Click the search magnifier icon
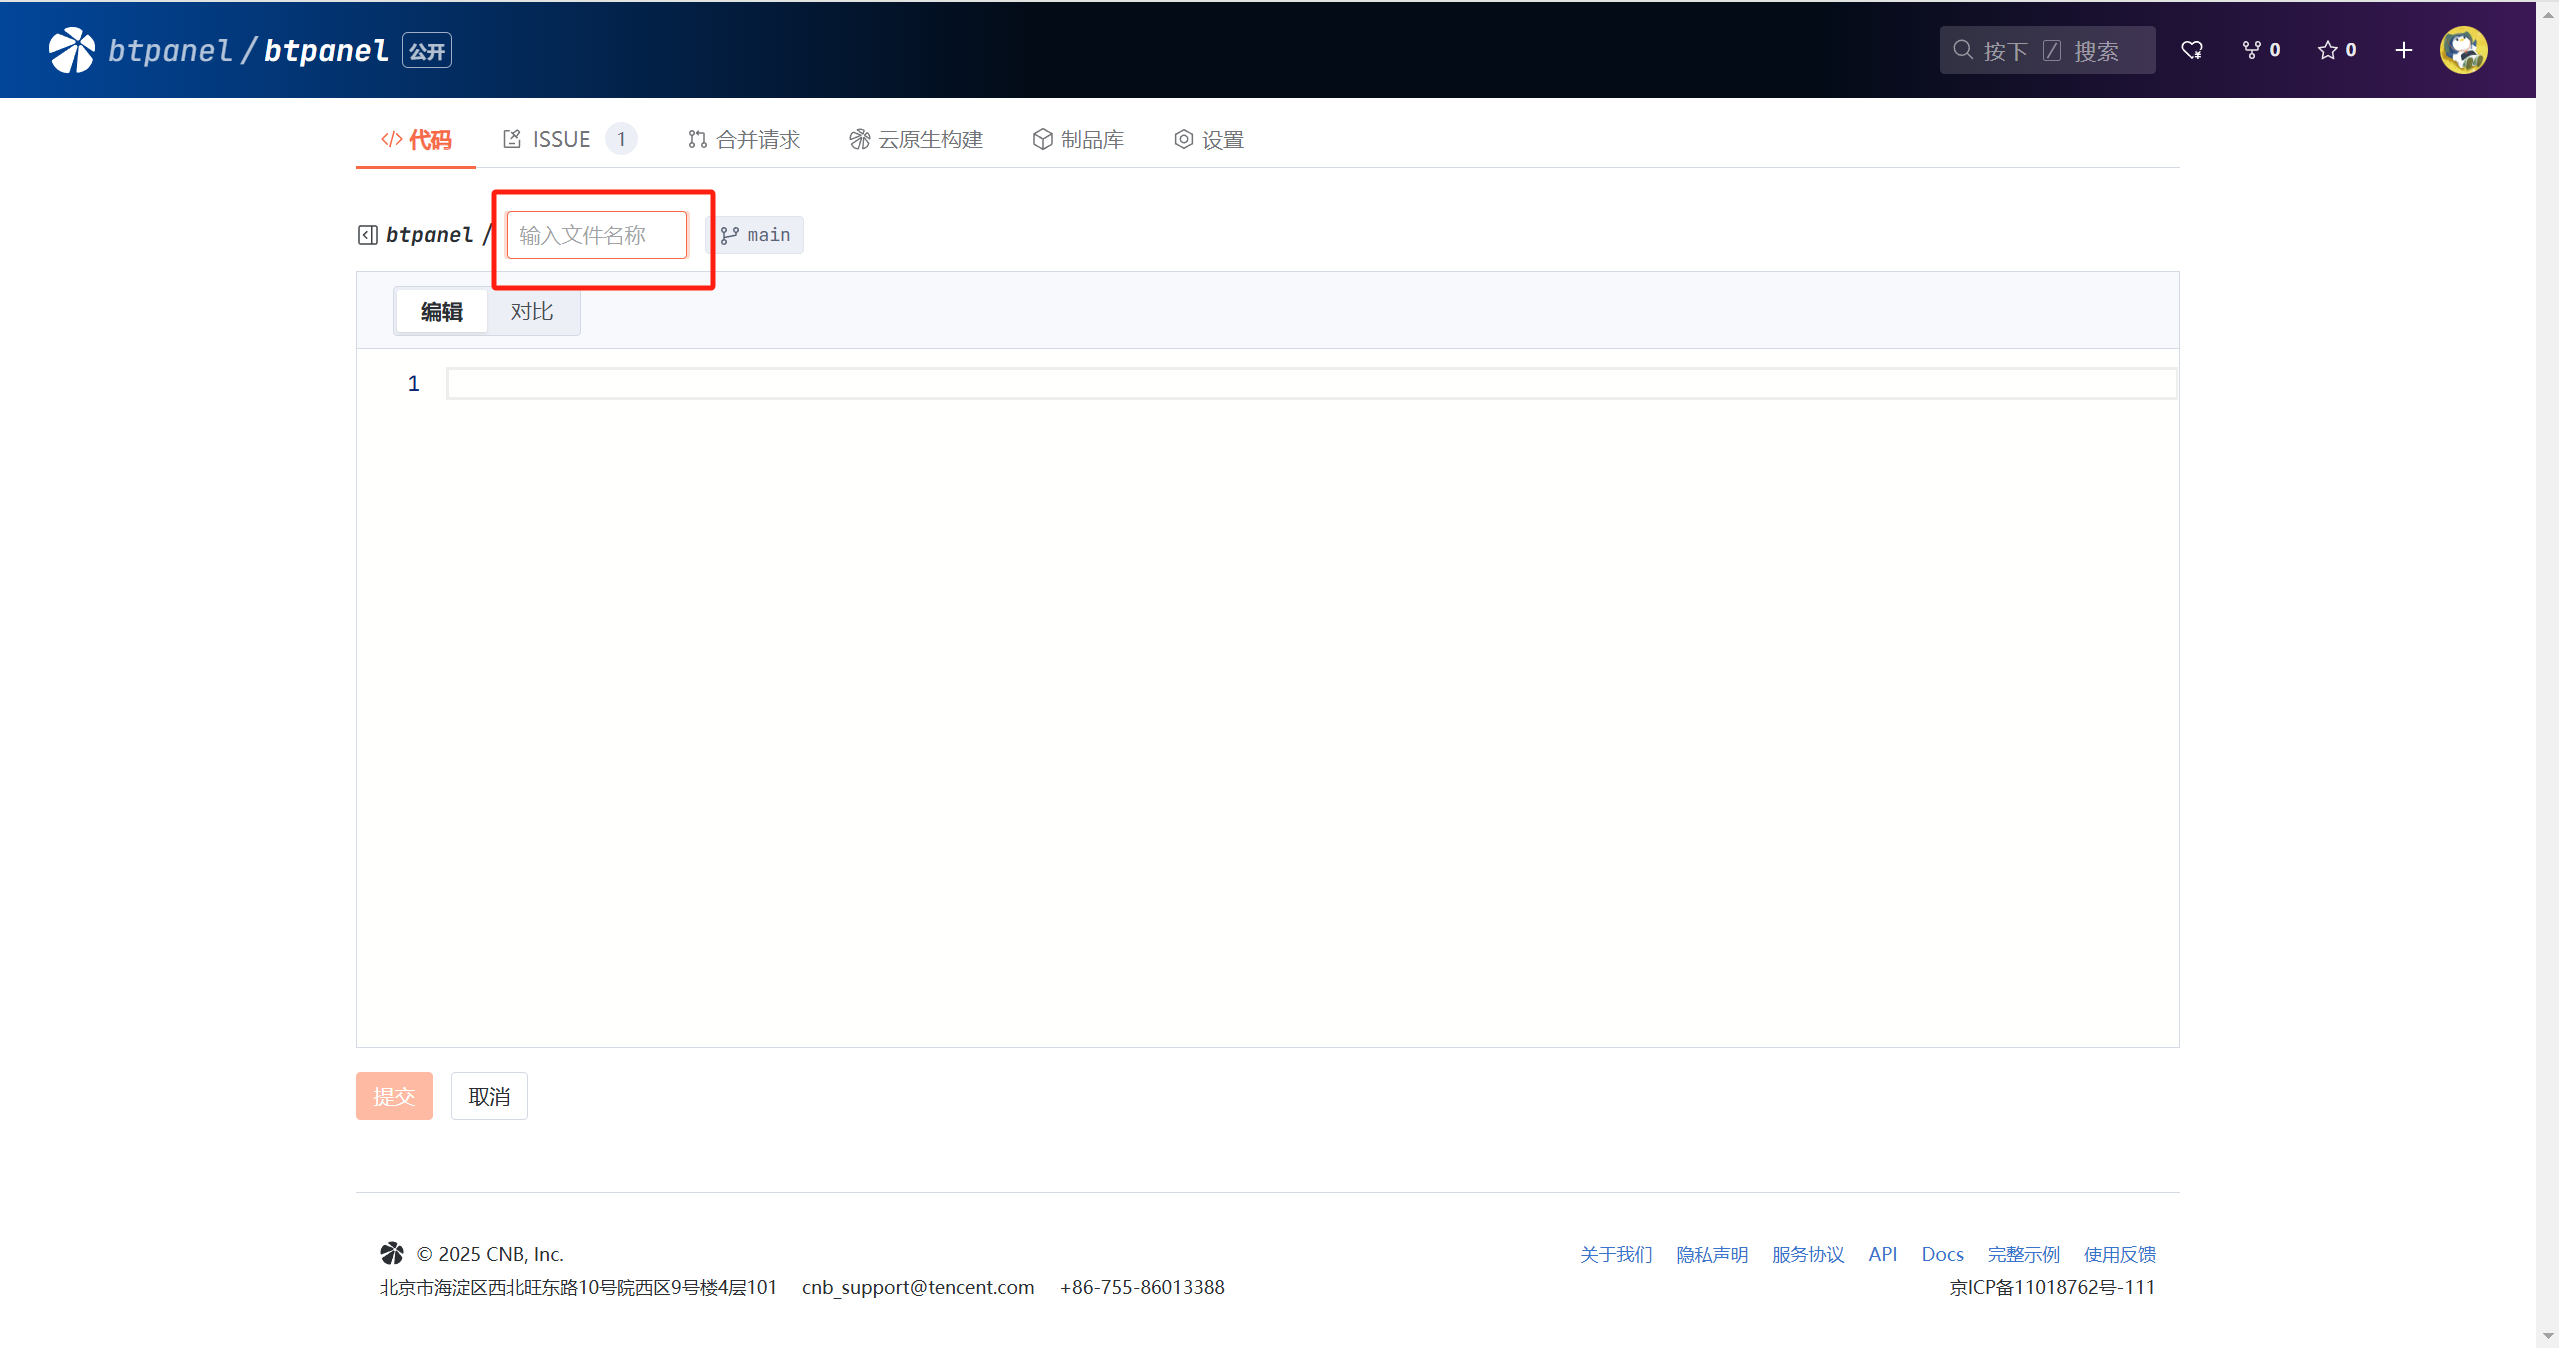 [1963, 49]
